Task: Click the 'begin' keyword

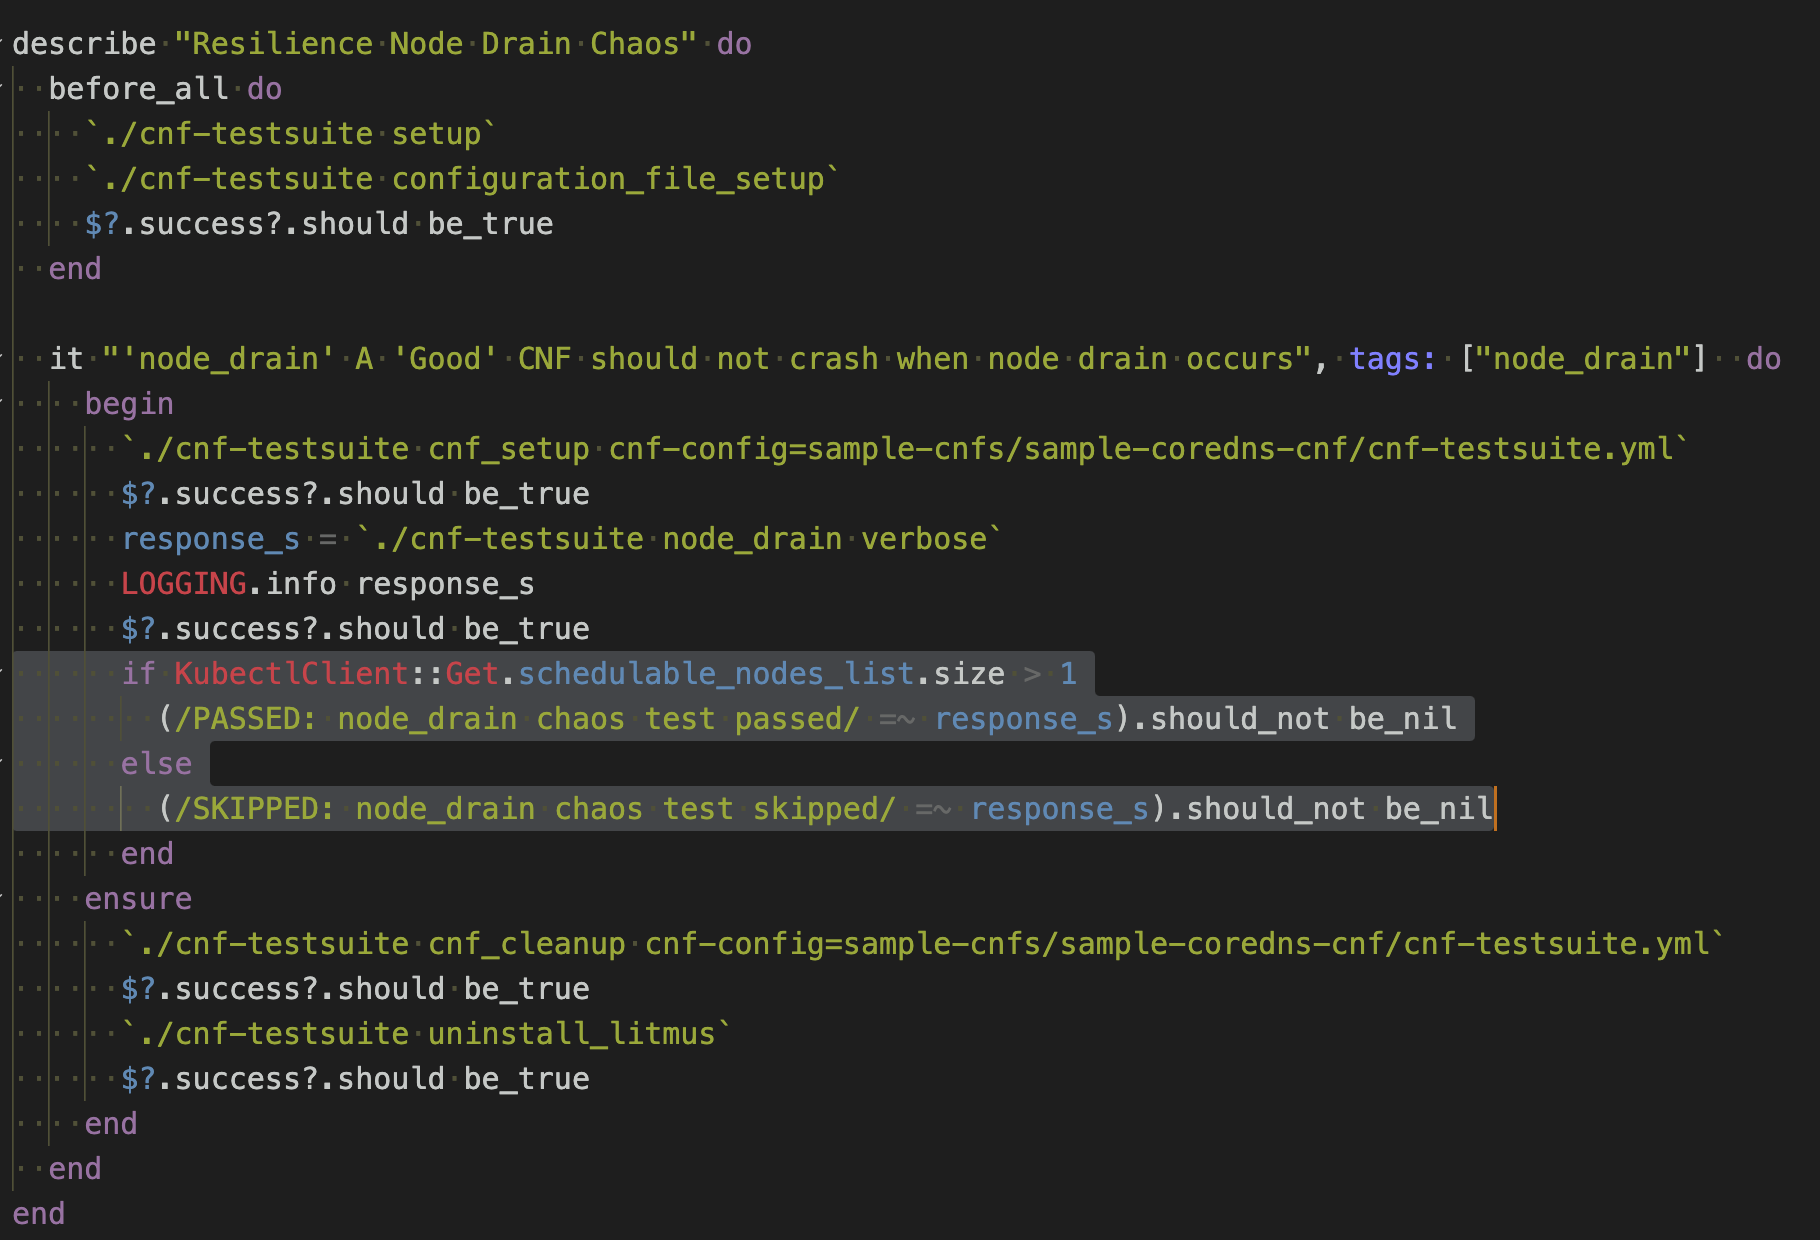Action: pyautogui.click(x=129, y=404)
